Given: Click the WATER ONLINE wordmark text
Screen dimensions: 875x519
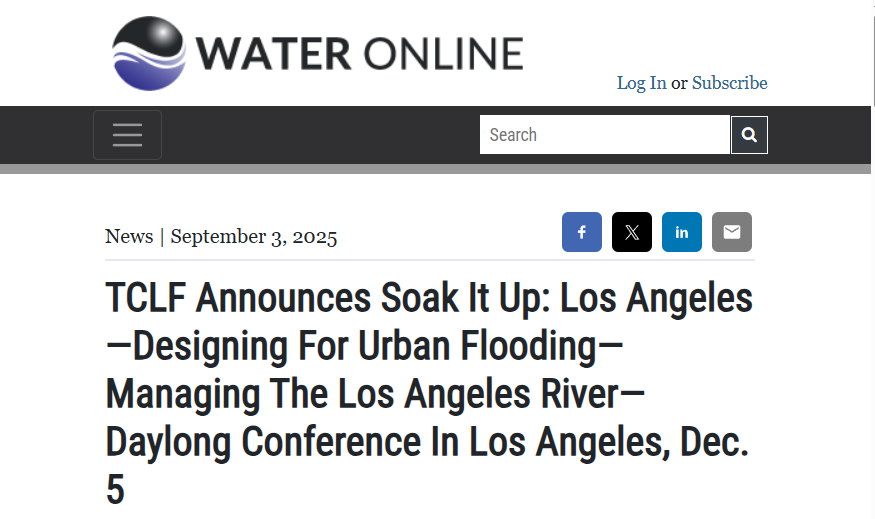Looking at the screenshot, I should 359,54.
